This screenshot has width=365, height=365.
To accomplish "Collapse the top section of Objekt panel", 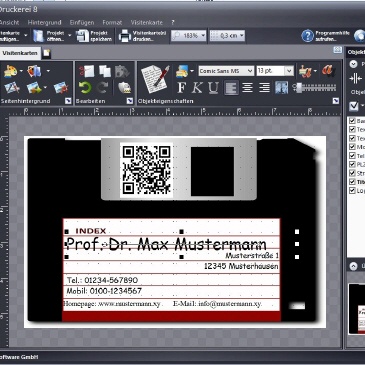I will click(x=353, y=64).
